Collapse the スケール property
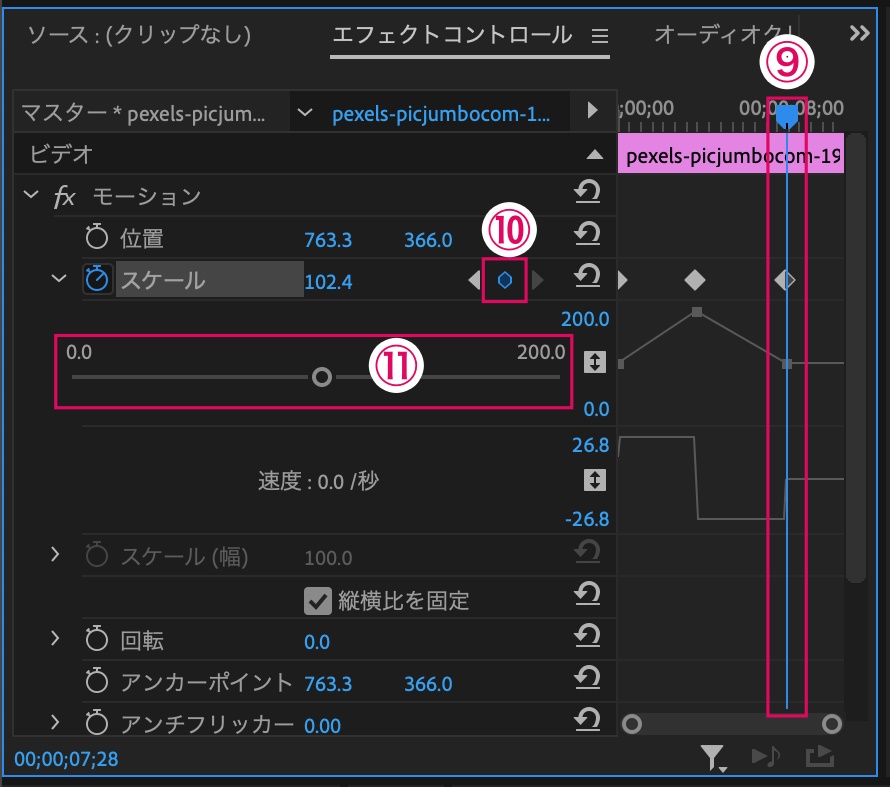This screenshot has width=890, height=787. (x=59, y=278)
